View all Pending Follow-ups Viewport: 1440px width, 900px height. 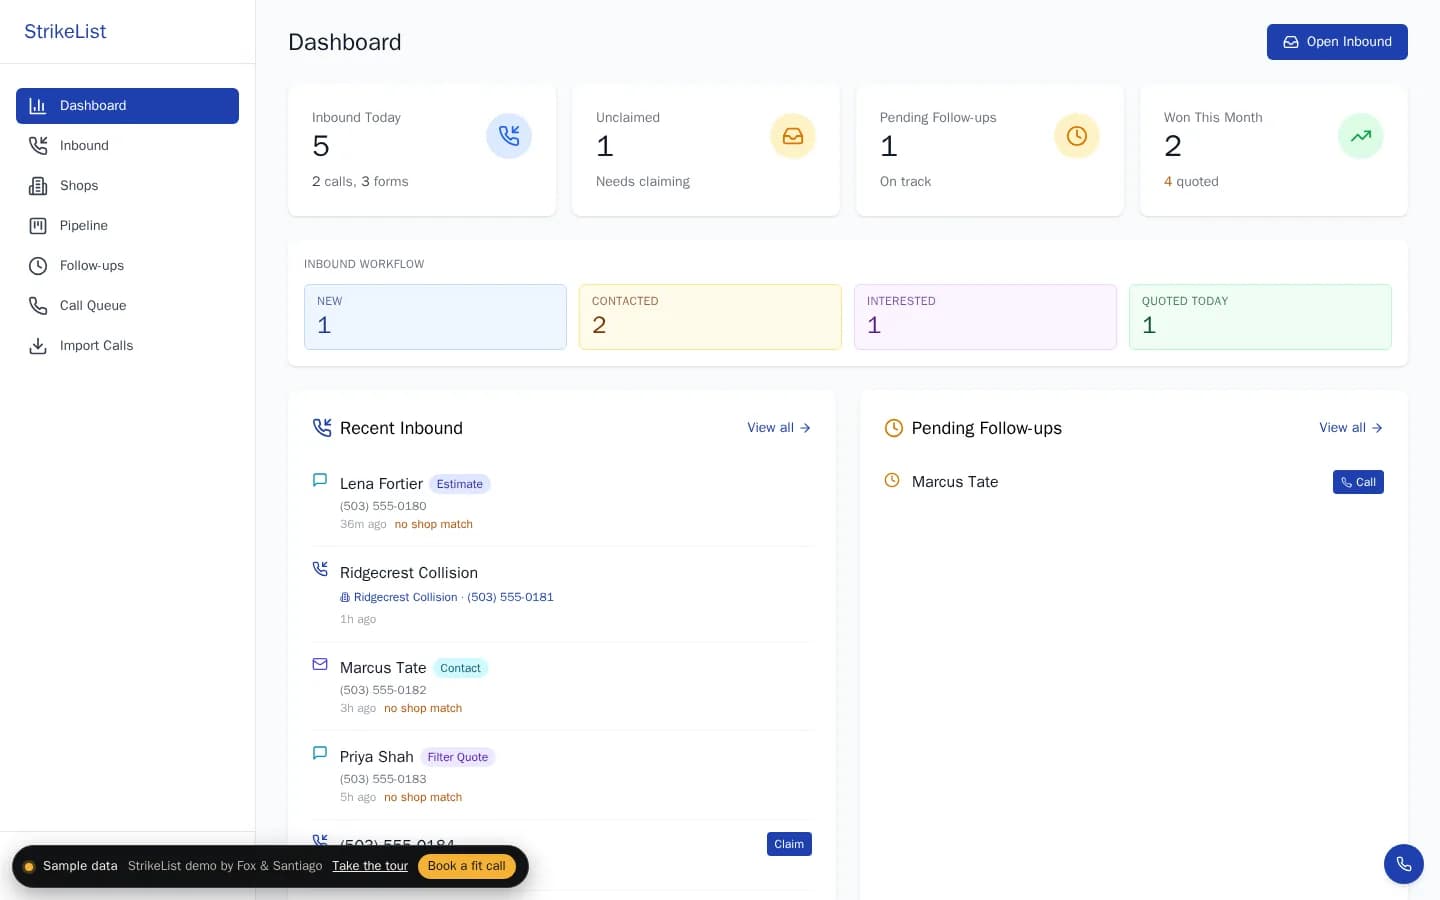tap(1351, 428)
